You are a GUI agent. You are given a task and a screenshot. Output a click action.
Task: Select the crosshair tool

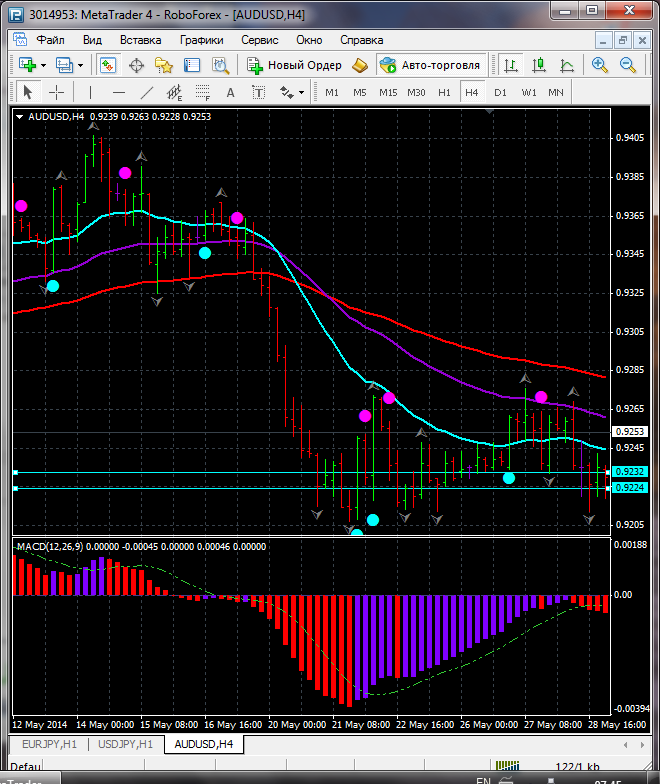(56, 92)
